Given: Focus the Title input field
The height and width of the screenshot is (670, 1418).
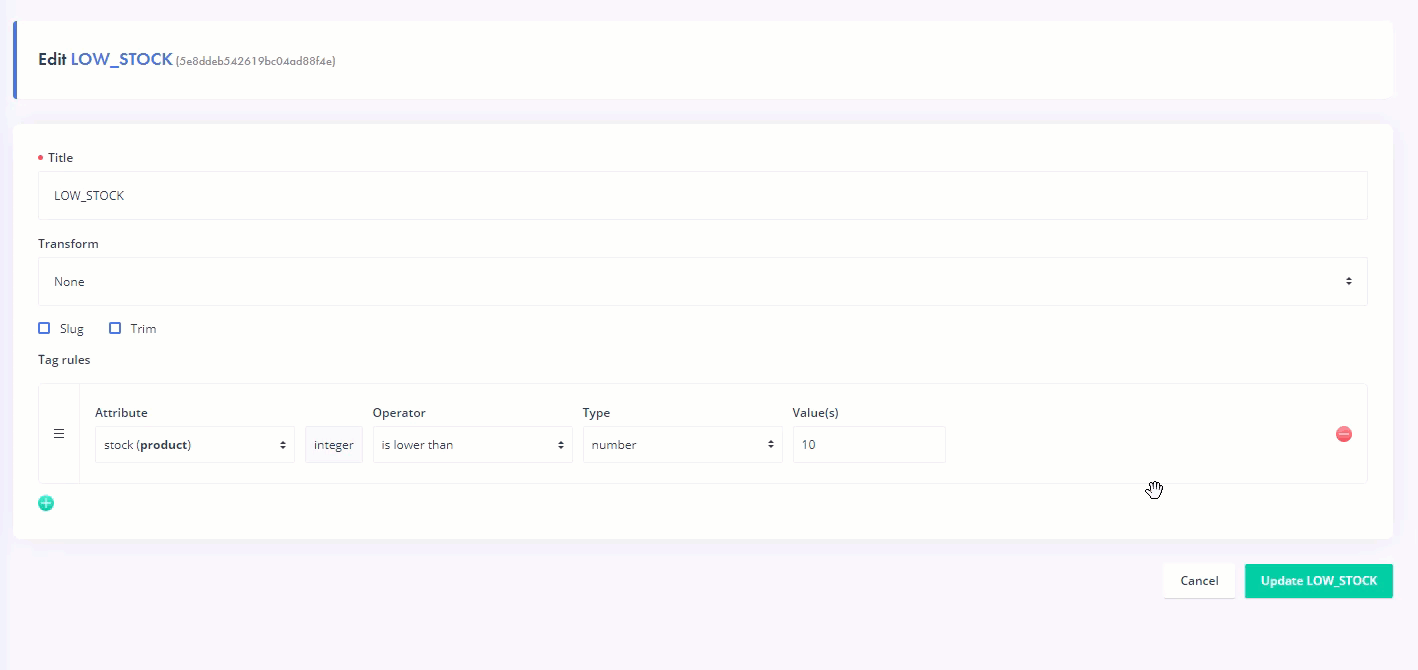Looking at the screenshot, I should click(702, 196).
